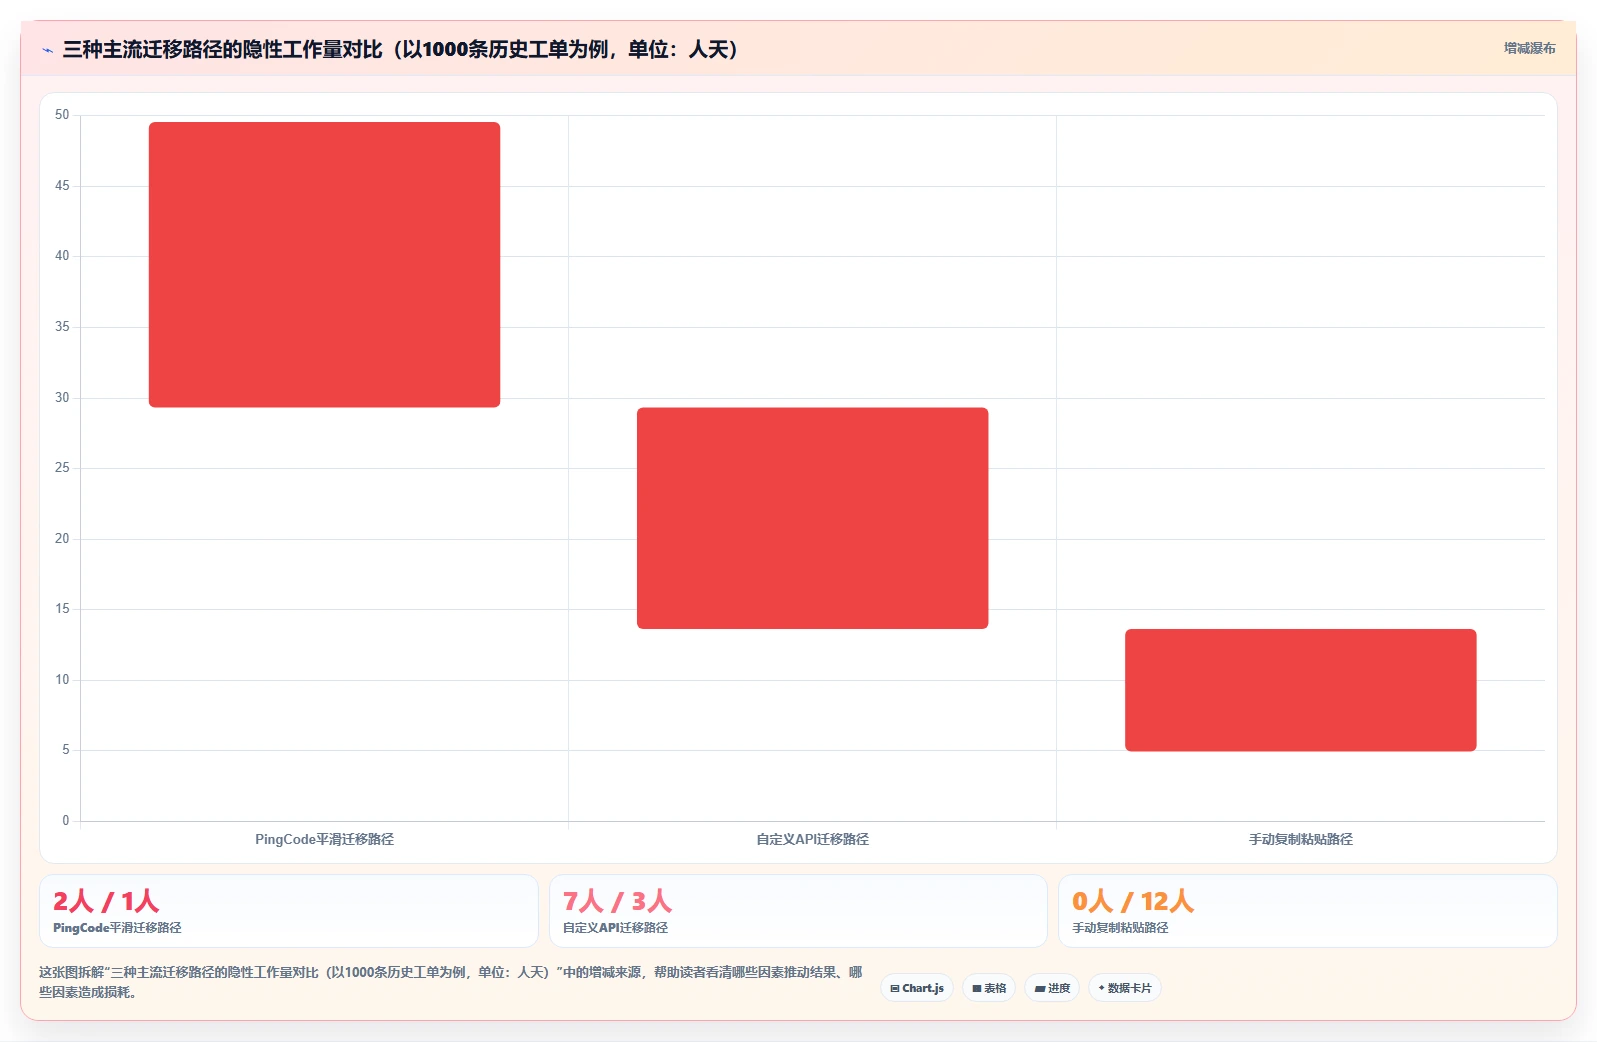Click the red bar for 手动复制粘贴路径
Viewport: 1597px width, 1042px height.
click(x=1300, y=690)
